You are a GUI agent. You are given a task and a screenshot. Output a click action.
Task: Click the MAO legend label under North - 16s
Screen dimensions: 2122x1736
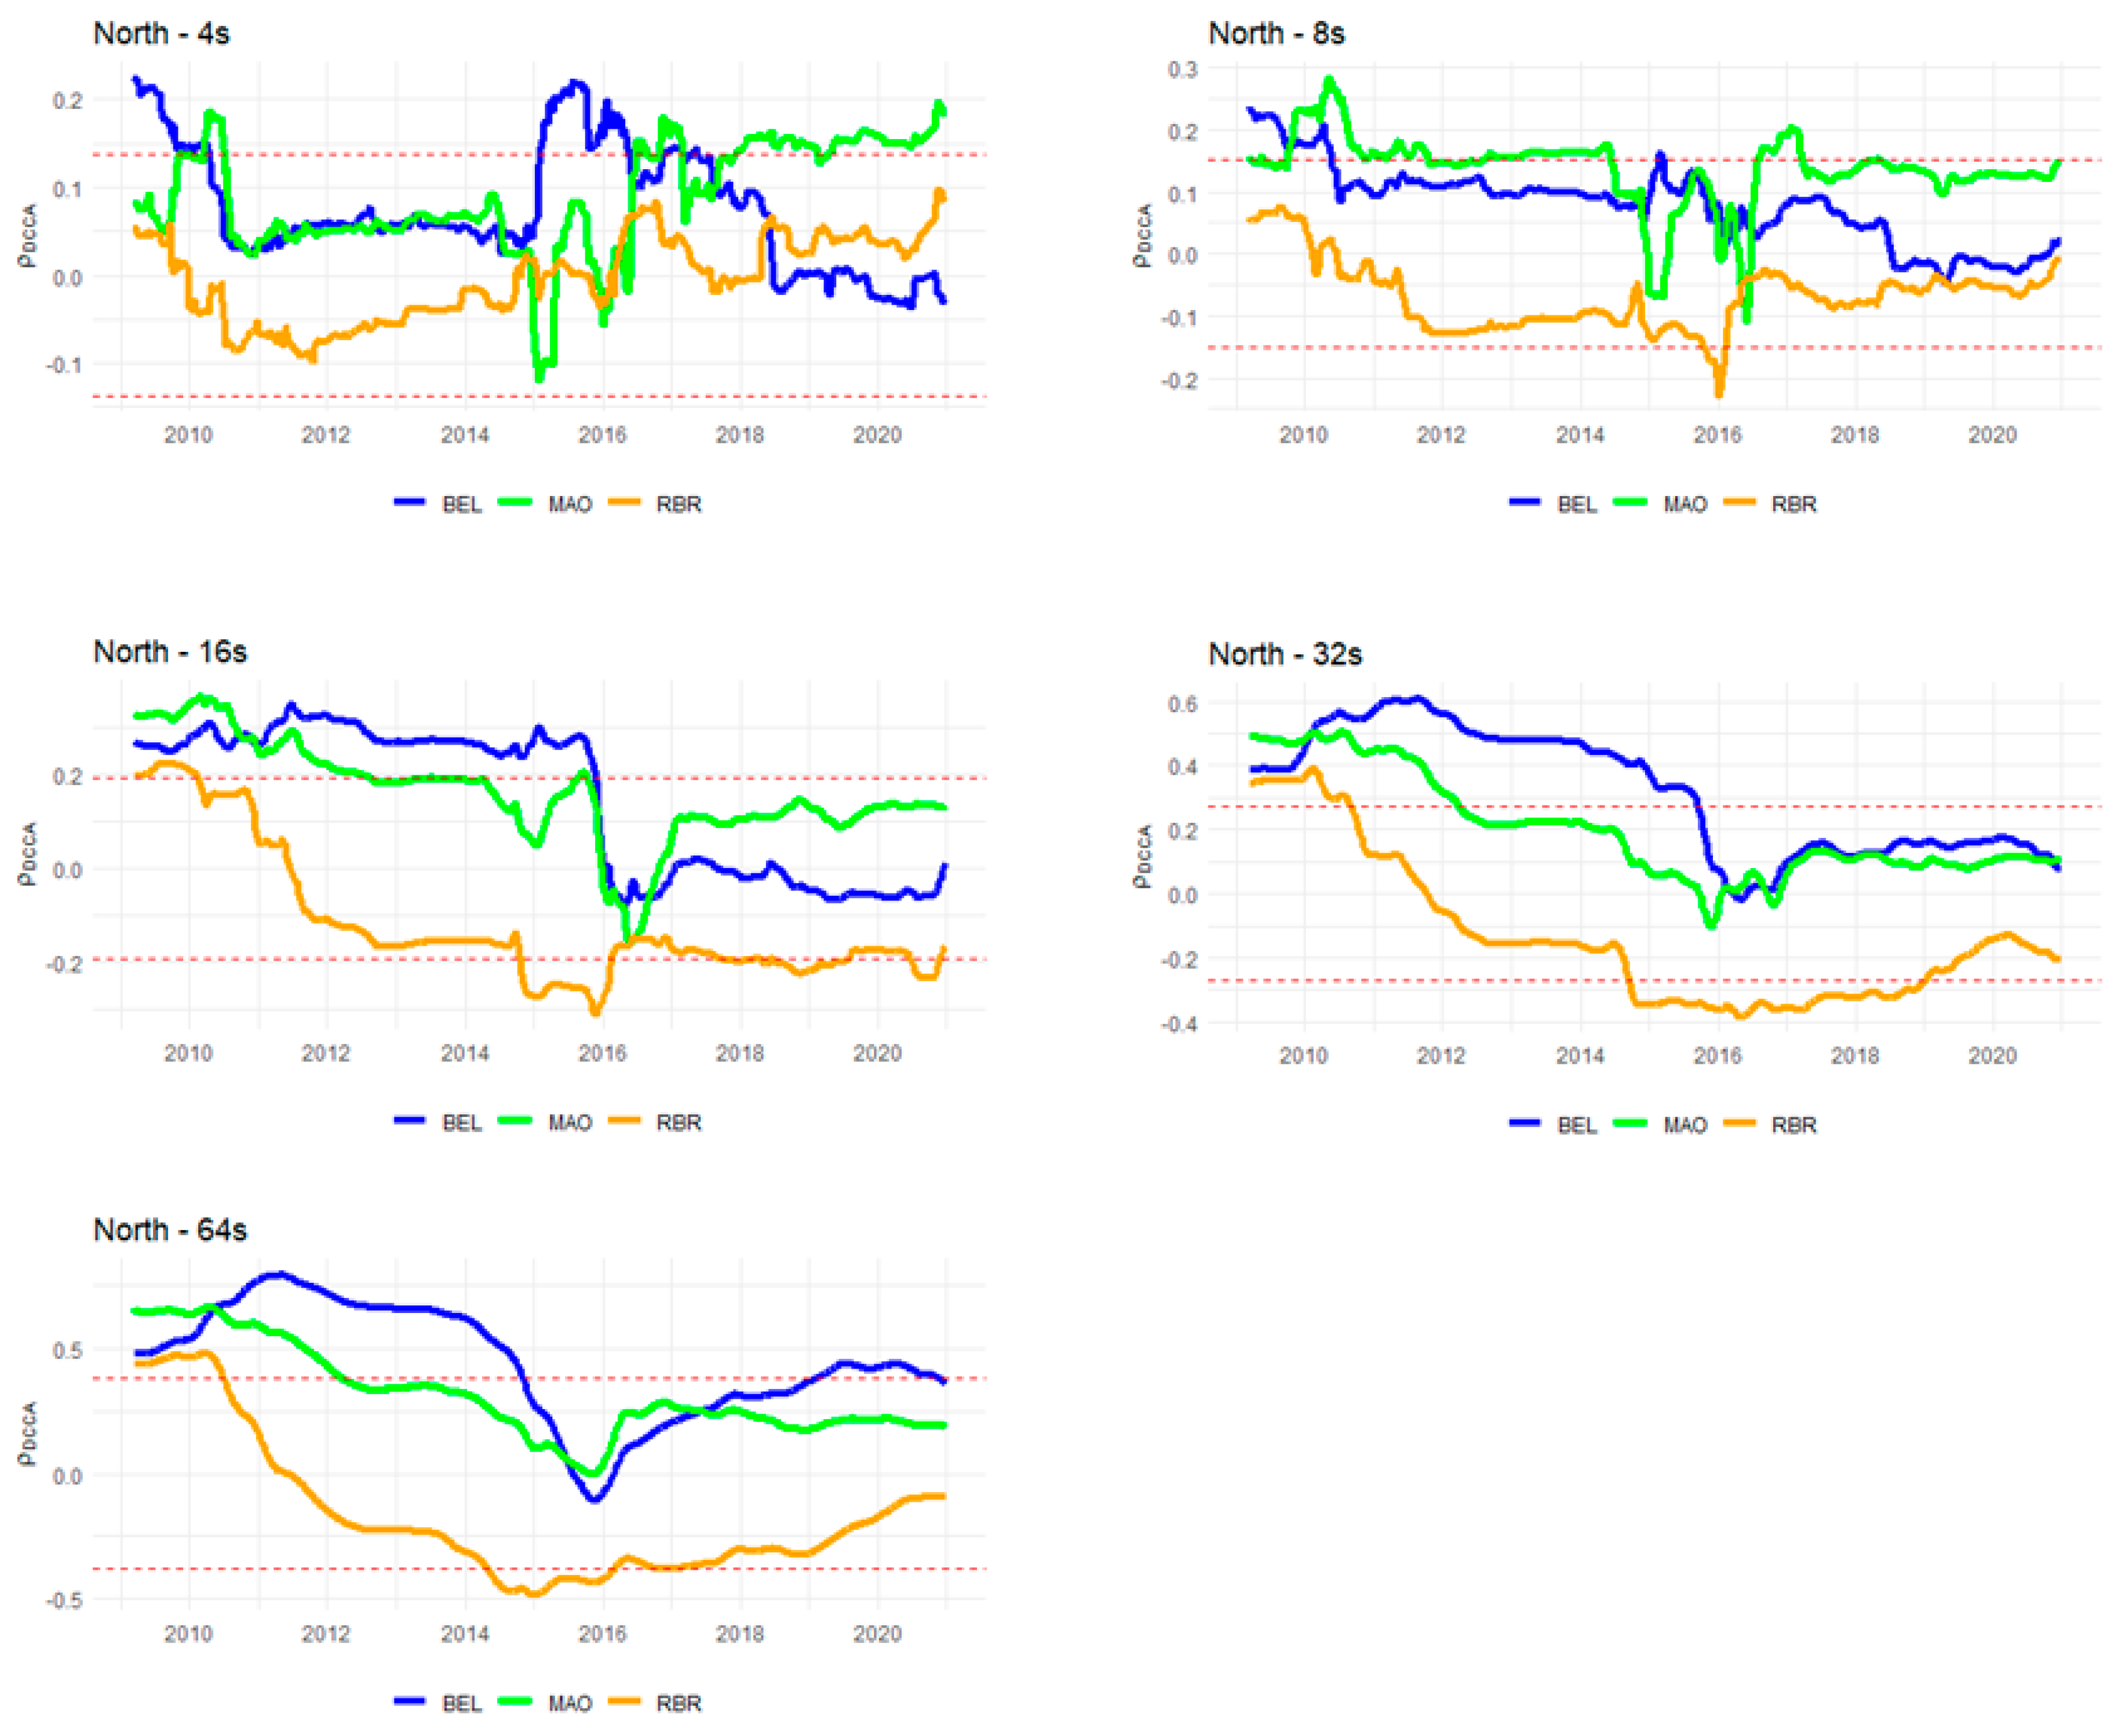click(570, 1123)
